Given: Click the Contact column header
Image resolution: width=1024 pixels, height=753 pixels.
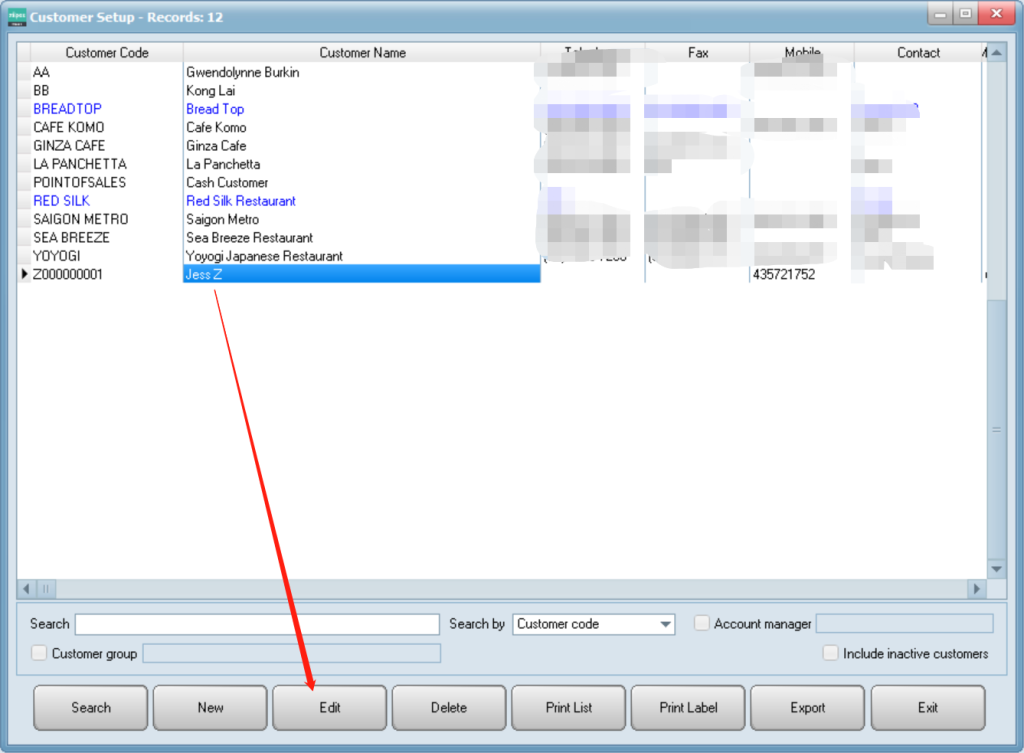Looking at the screenshot, I should [x=918, y=53].
